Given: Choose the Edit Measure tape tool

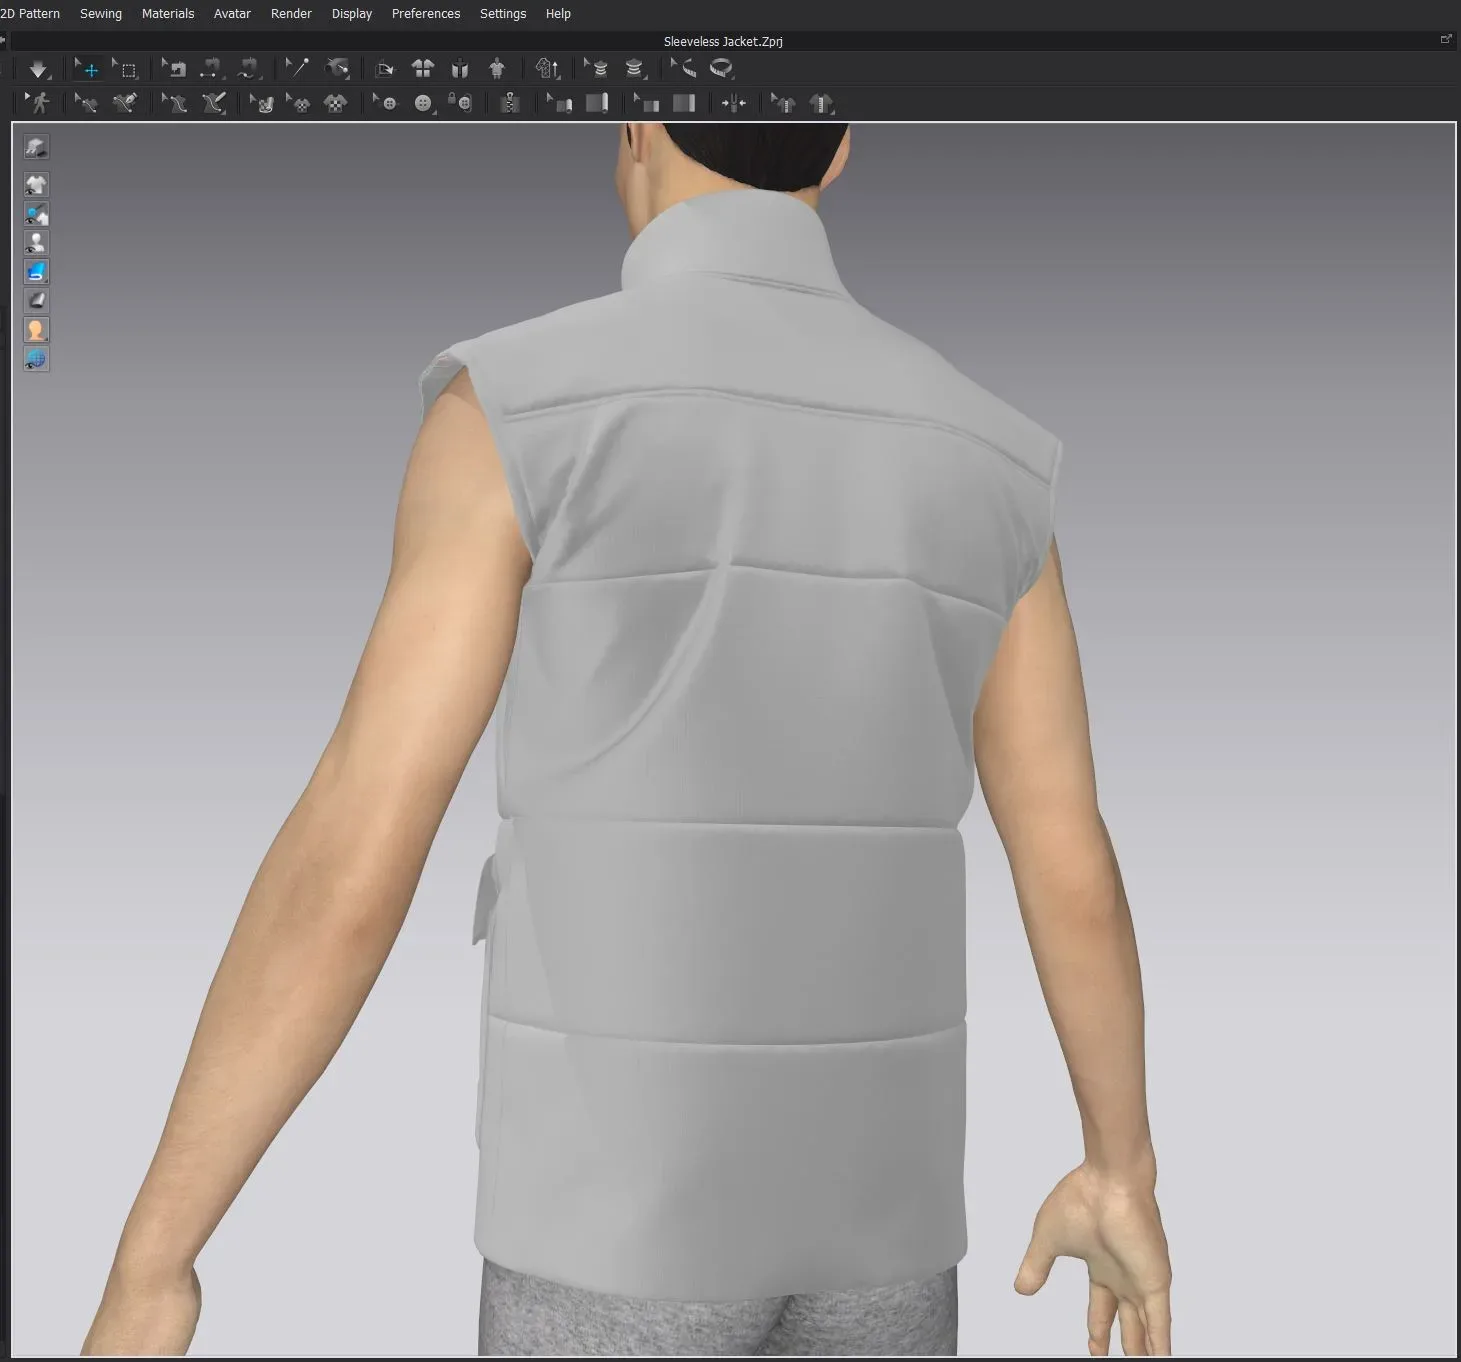Looking at the screenshot, I should click(x=684, y=69).
